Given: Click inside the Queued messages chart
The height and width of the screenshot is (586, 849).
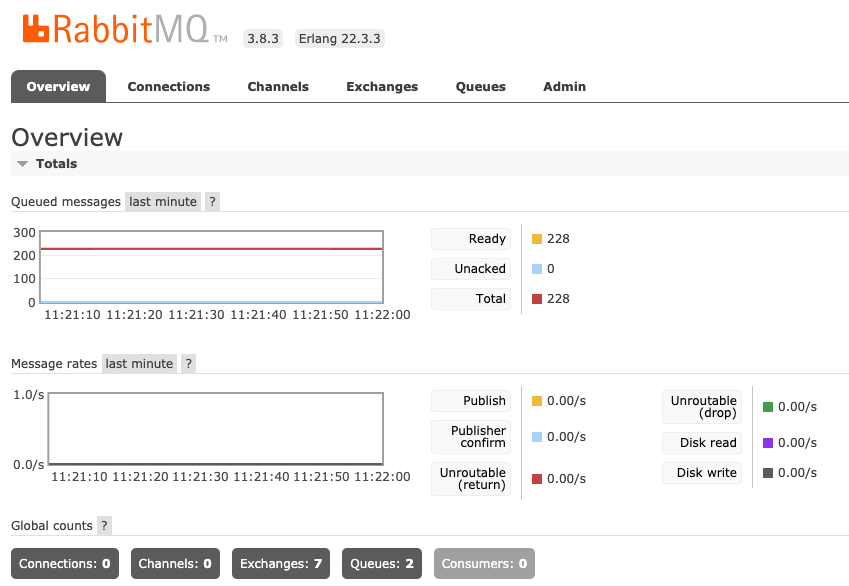Looking at the screenshot, I should (212, 266).
